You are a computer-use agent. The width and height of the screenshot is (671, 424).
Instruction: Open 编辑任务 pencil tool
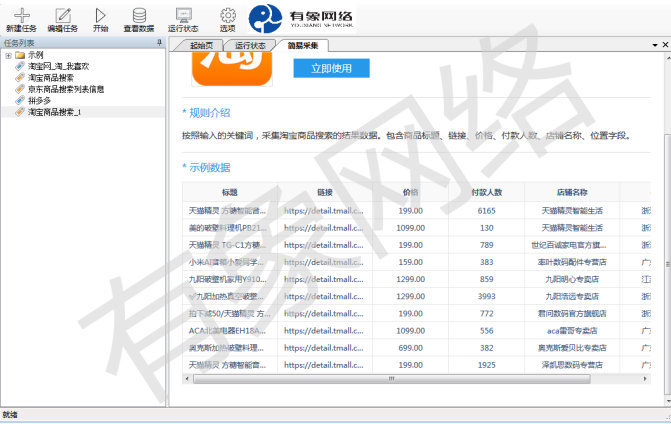(63, 16)
